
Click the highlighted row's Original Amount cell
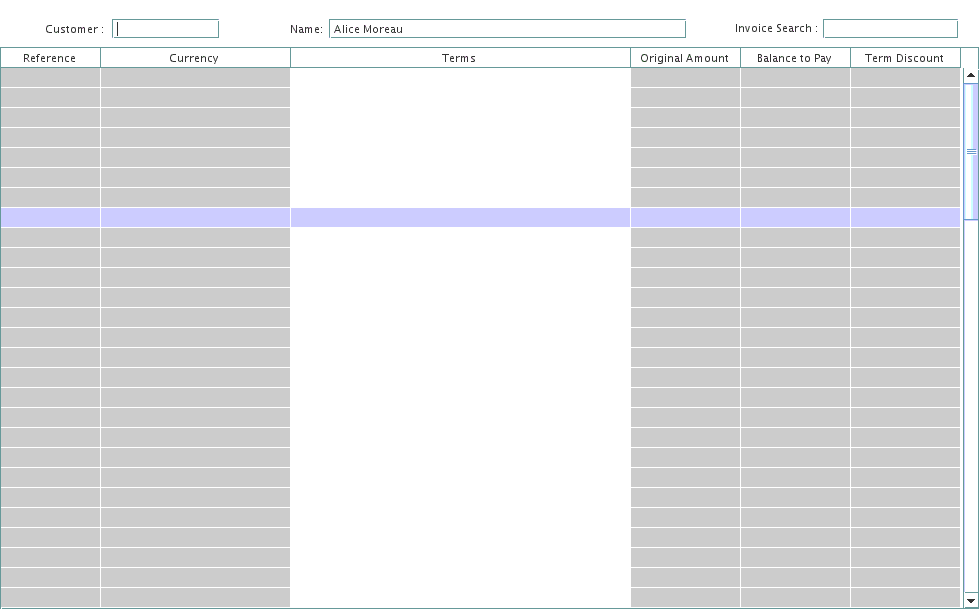pyautogui.click(x=685, y=218)
